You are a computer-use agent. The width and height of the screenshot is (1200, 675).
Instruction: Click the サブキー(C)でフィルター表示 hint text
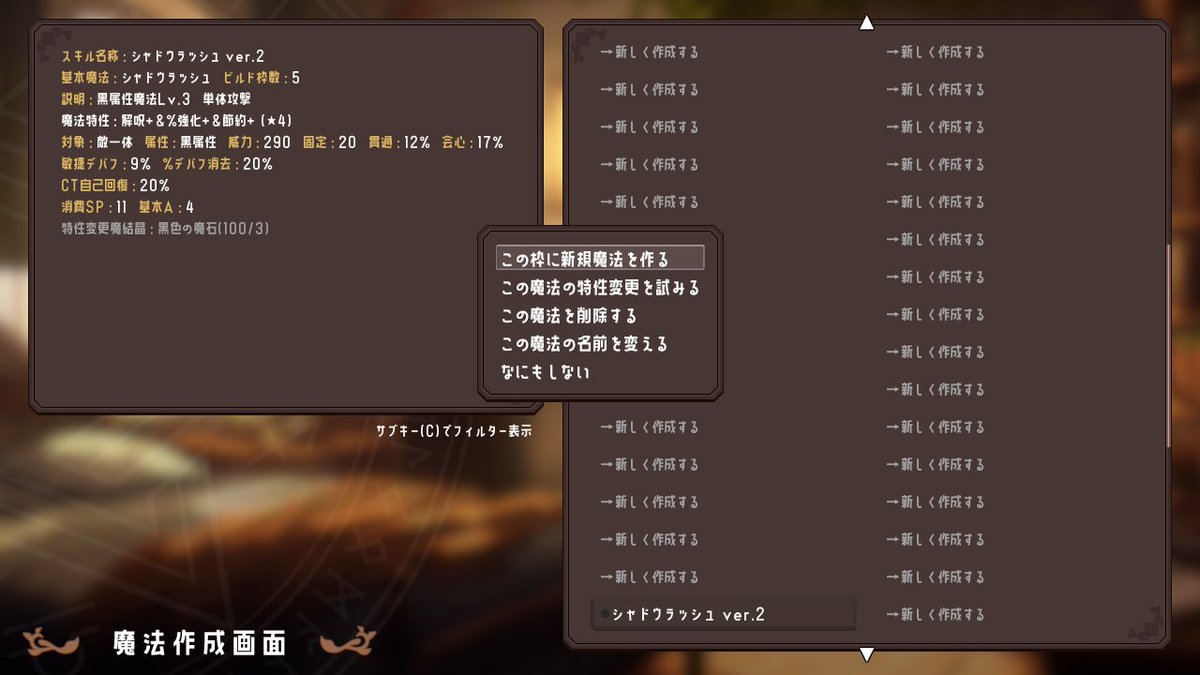pyautogui.click(x=454, y=431)
